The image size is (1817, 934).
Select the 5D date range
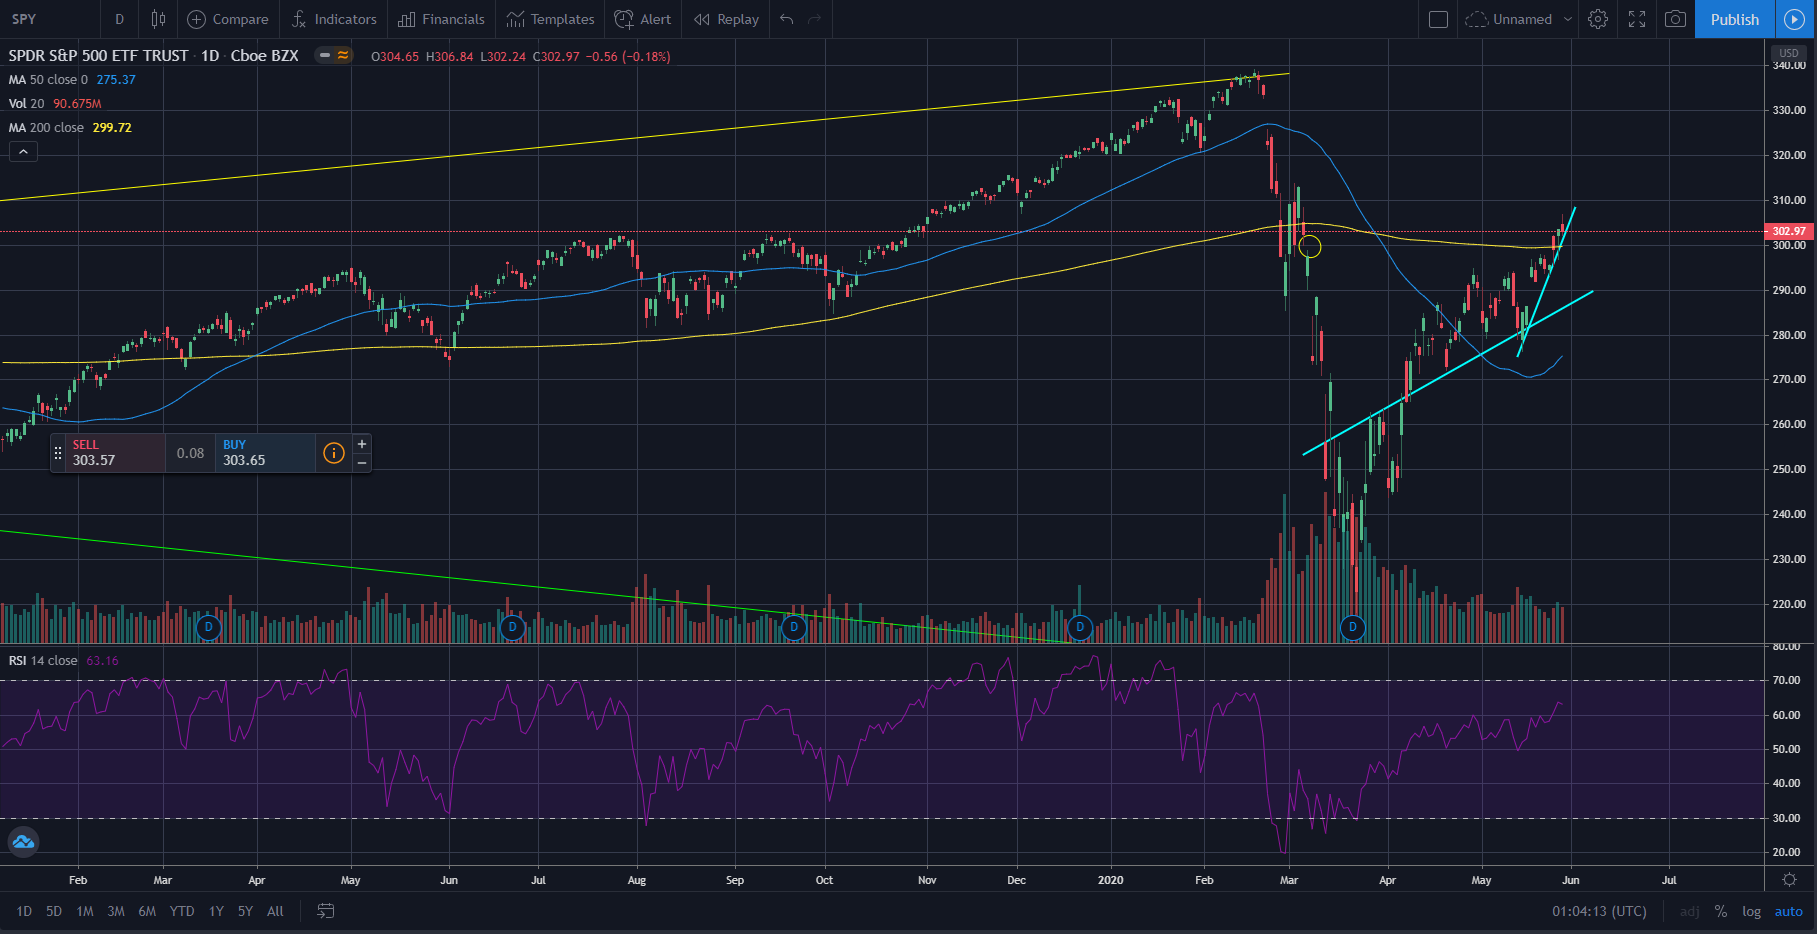point(54,911)
